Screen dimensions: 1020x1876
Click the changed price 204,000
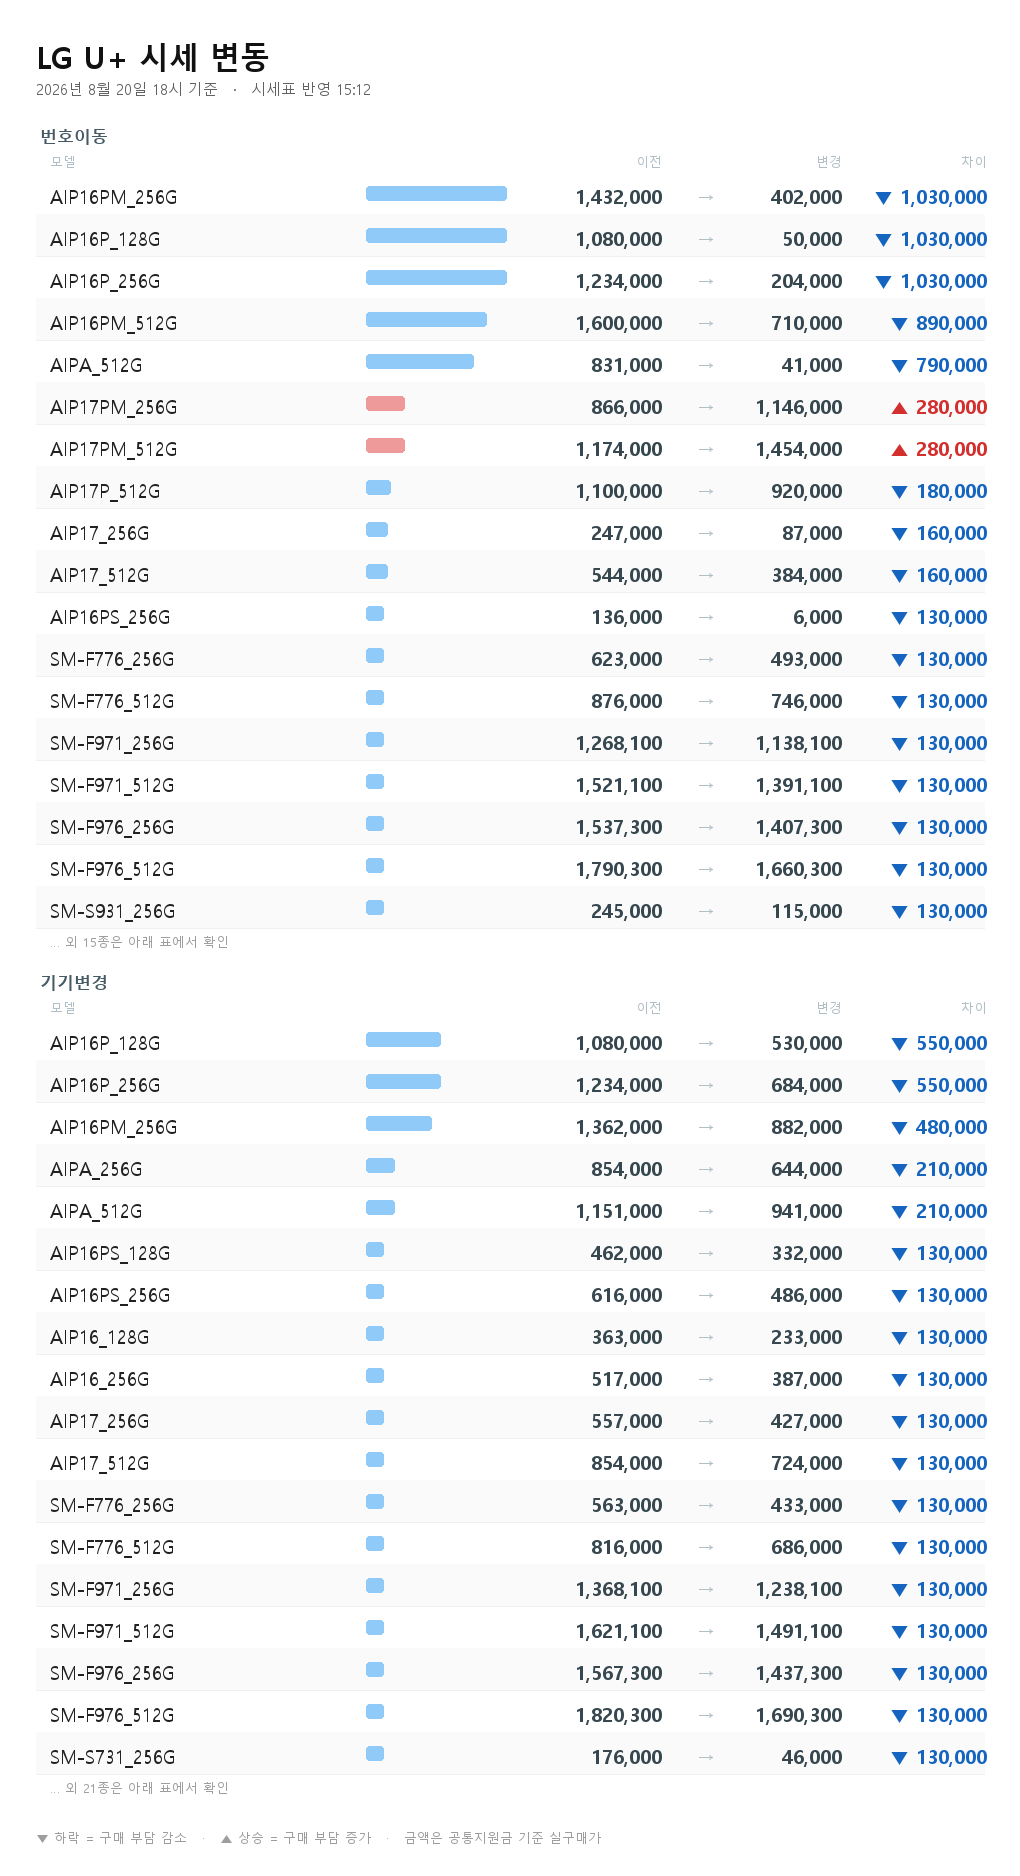(x=806, y=282)
